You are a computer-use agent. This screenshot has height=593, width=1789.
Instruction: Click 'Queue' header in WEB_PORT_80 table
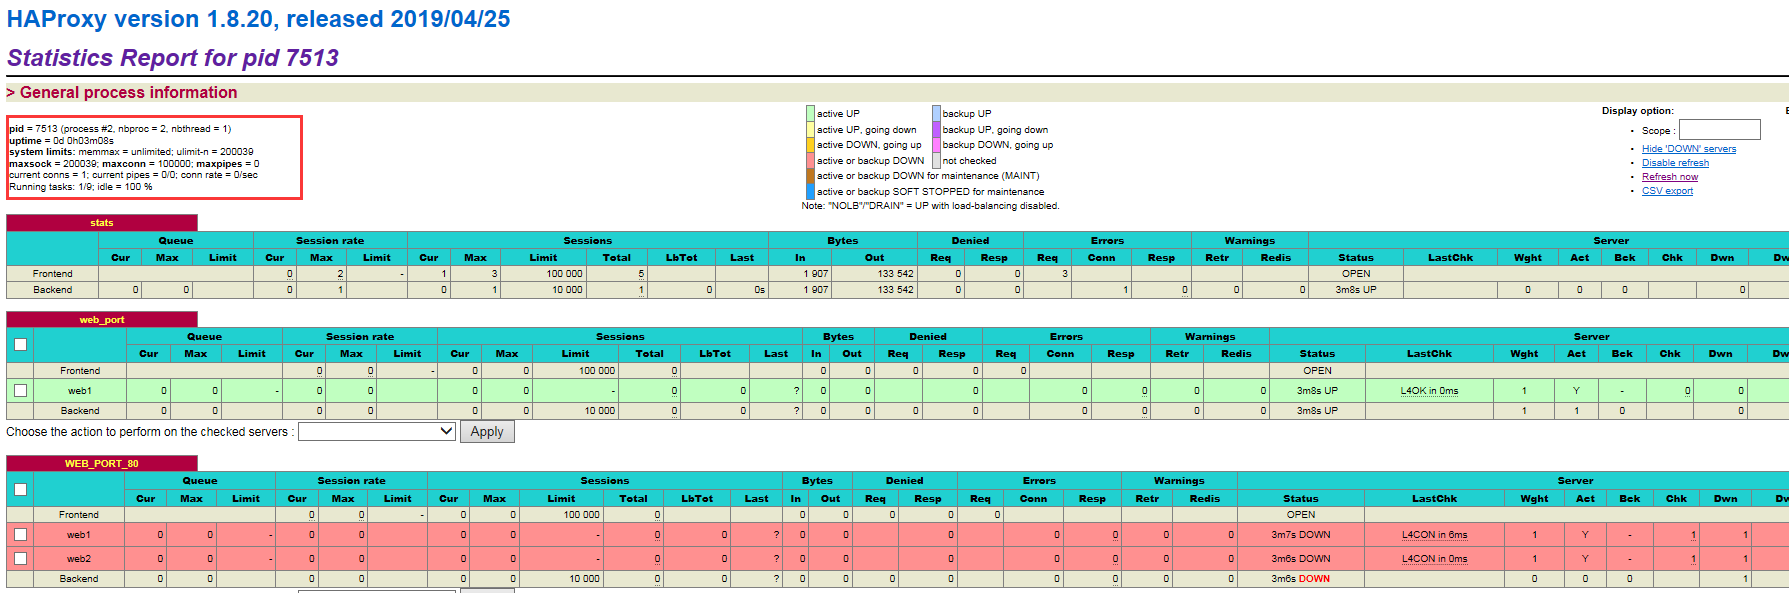click(200, 481)
